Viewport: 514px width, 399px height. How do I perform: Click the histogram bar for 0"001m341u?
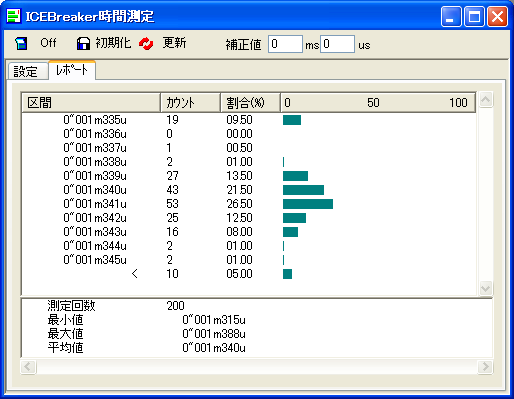click(x=308, y=204)
